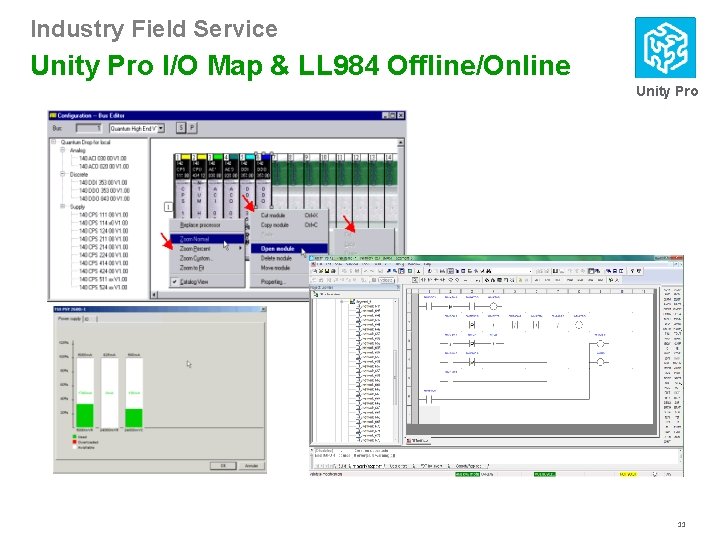Image resolution: width=720 pixels, height=540 pixels.
Task: Collapse the Supply tree branch
Action: (63, 207)
